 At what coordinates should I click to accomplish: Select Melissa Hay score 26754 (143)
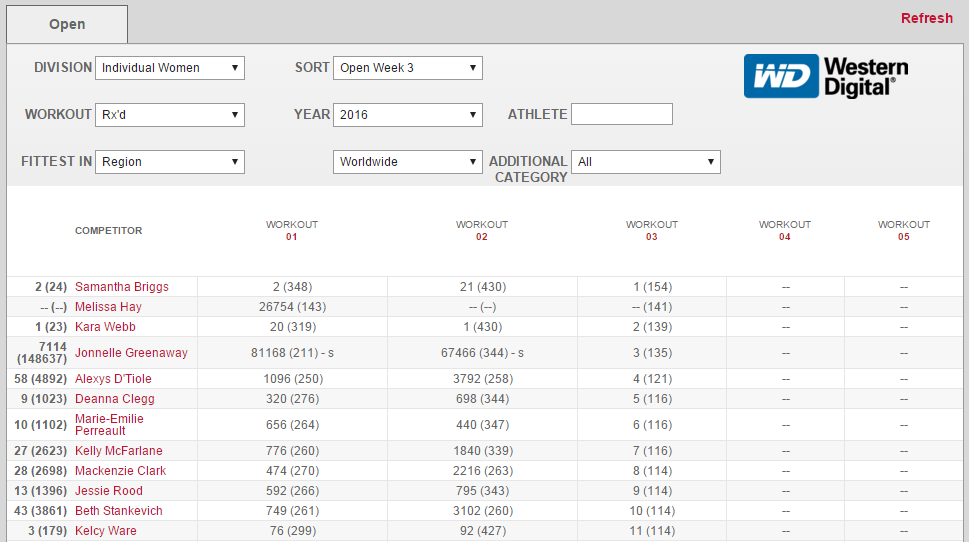click(x=292, y=307)
